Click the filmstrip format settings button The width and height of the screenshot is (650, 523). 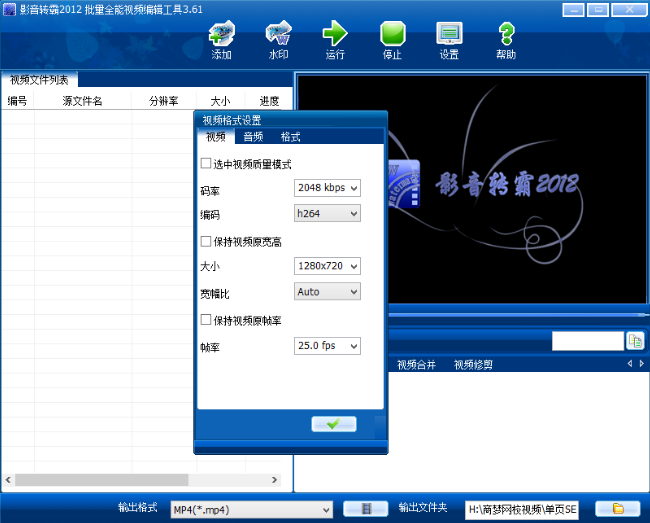click(x=366, y=508)
